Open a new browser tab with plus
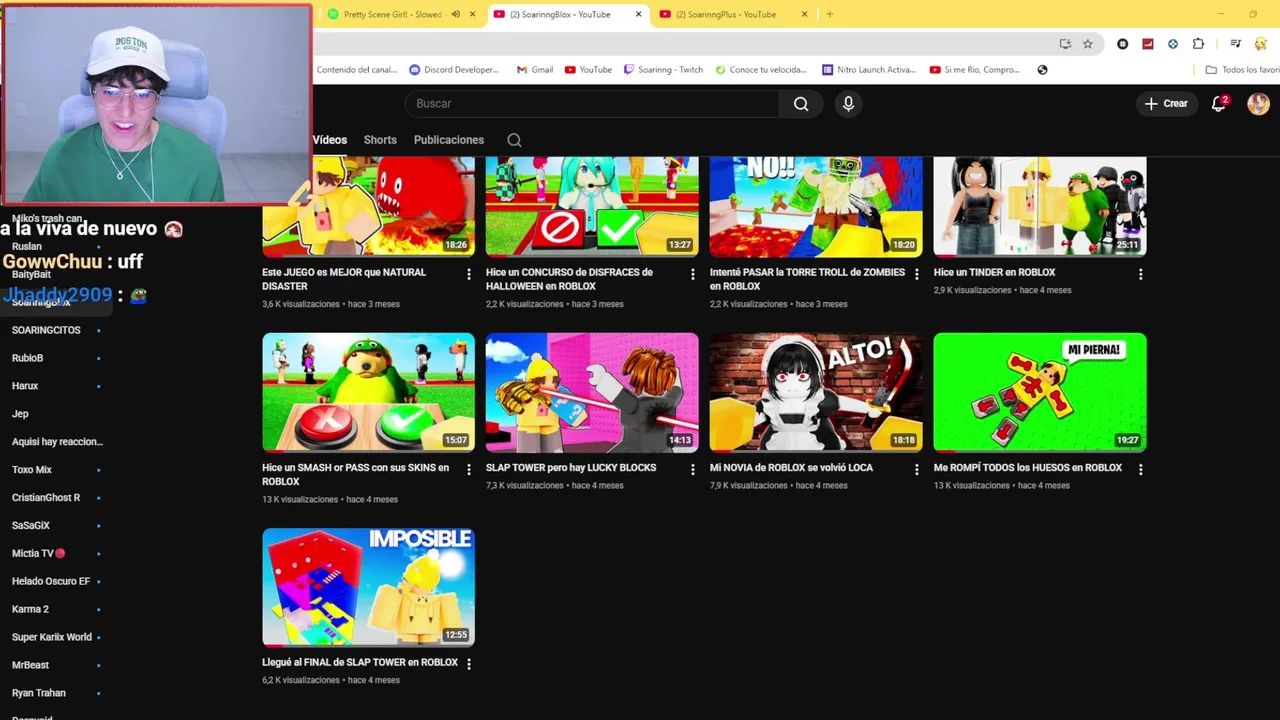Image resolution: width=1280 pixels, height=720 pixels. point(829,14)
